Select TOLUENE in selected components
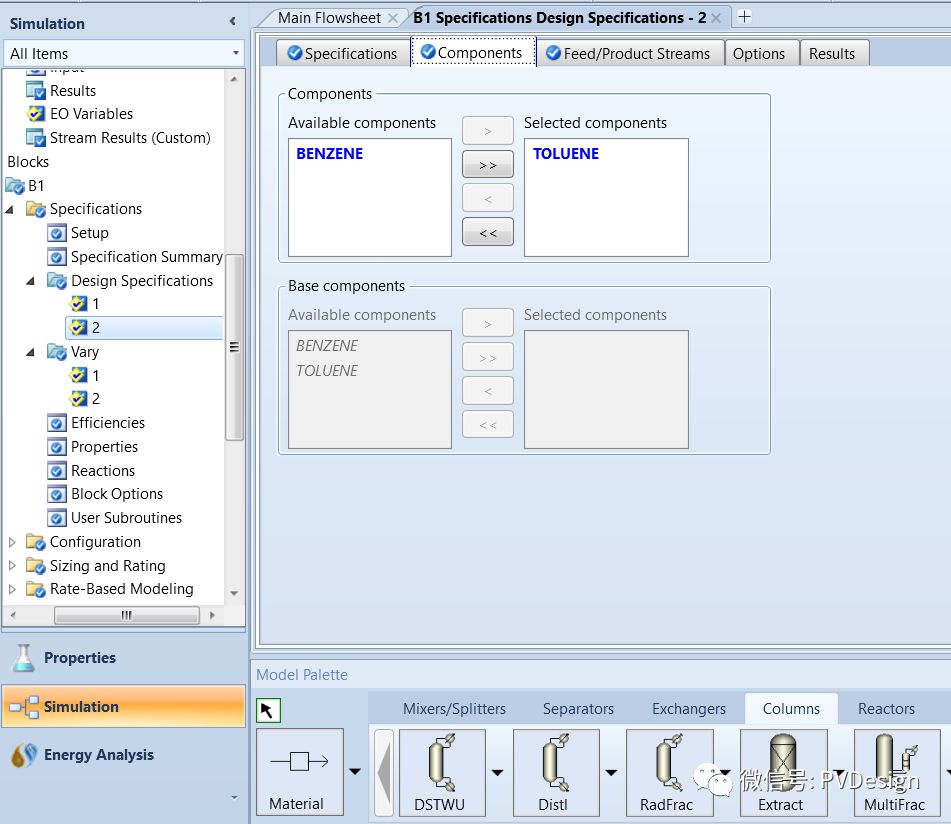 (566, 153)
